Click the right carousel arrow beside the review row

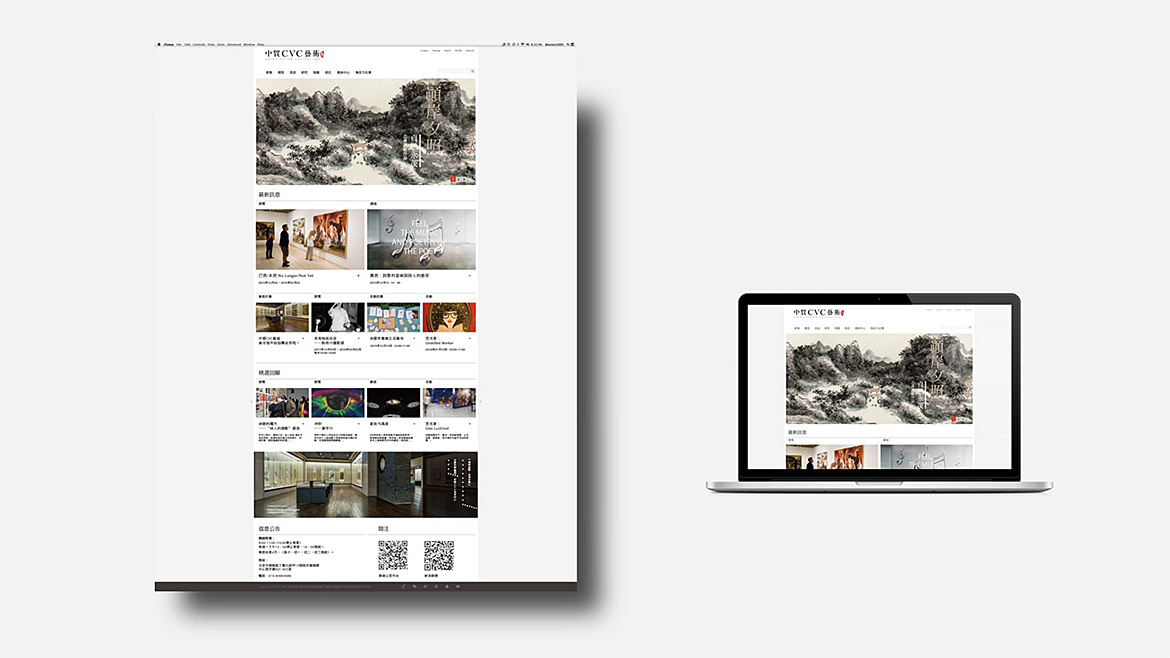[x=480, y=403]
